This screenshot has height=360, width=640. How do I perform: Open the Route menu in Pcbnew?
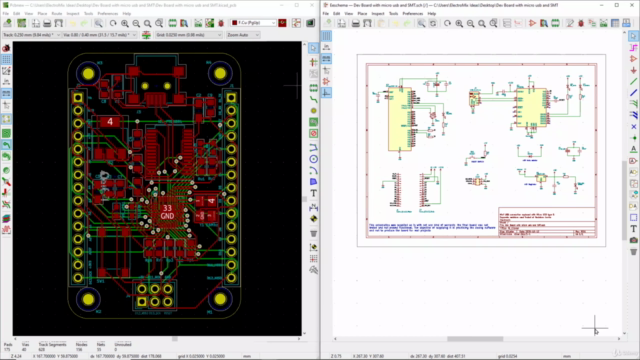pyautogui.click(x=57, y=13)
